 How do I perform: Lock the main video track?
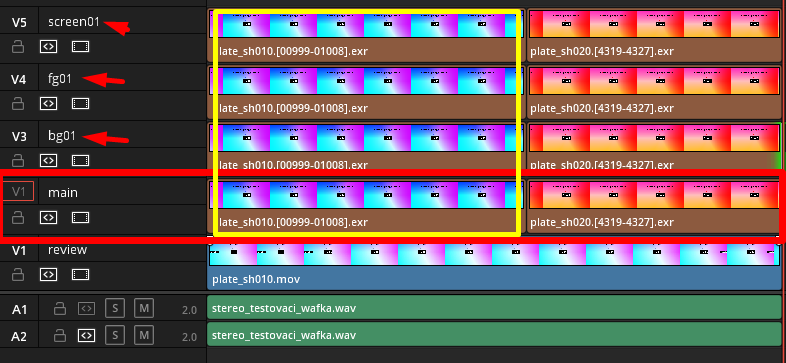point(18,218)
